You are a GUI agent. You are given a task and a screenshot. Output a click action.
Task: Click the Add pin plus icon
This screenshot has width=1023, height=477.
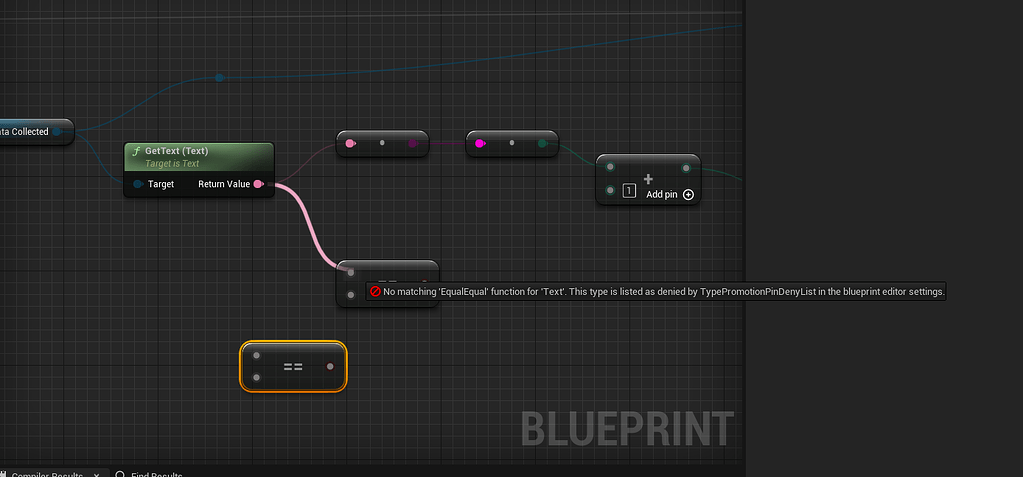pyautogui.click(x=688, y=195)
